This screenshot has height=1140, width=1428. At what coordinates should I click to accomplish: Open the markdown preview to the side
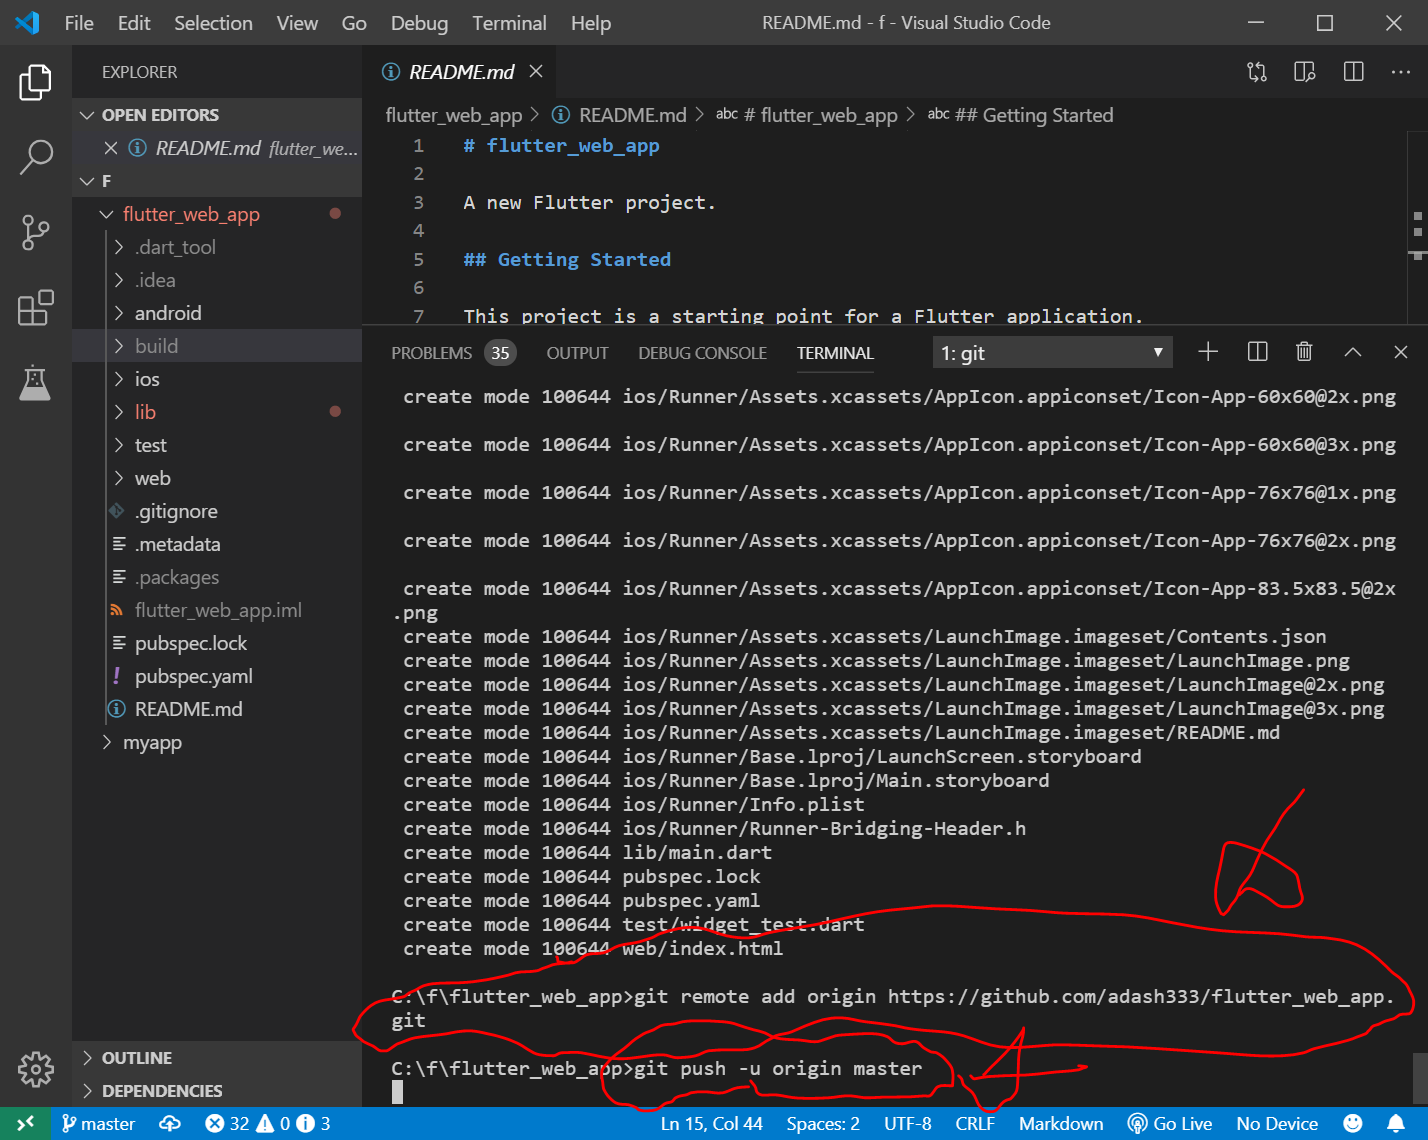1304,72
